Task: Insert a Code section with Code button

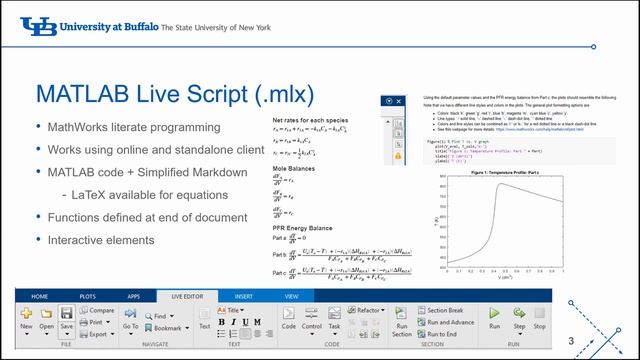Action: coord(289,318)
